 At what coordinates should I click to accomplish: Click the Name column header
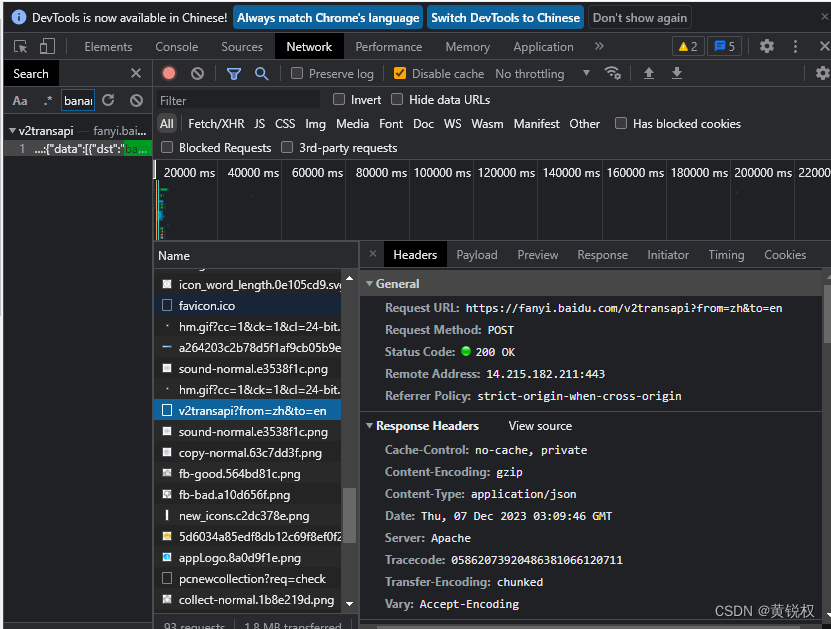click(x=256, y=255)
